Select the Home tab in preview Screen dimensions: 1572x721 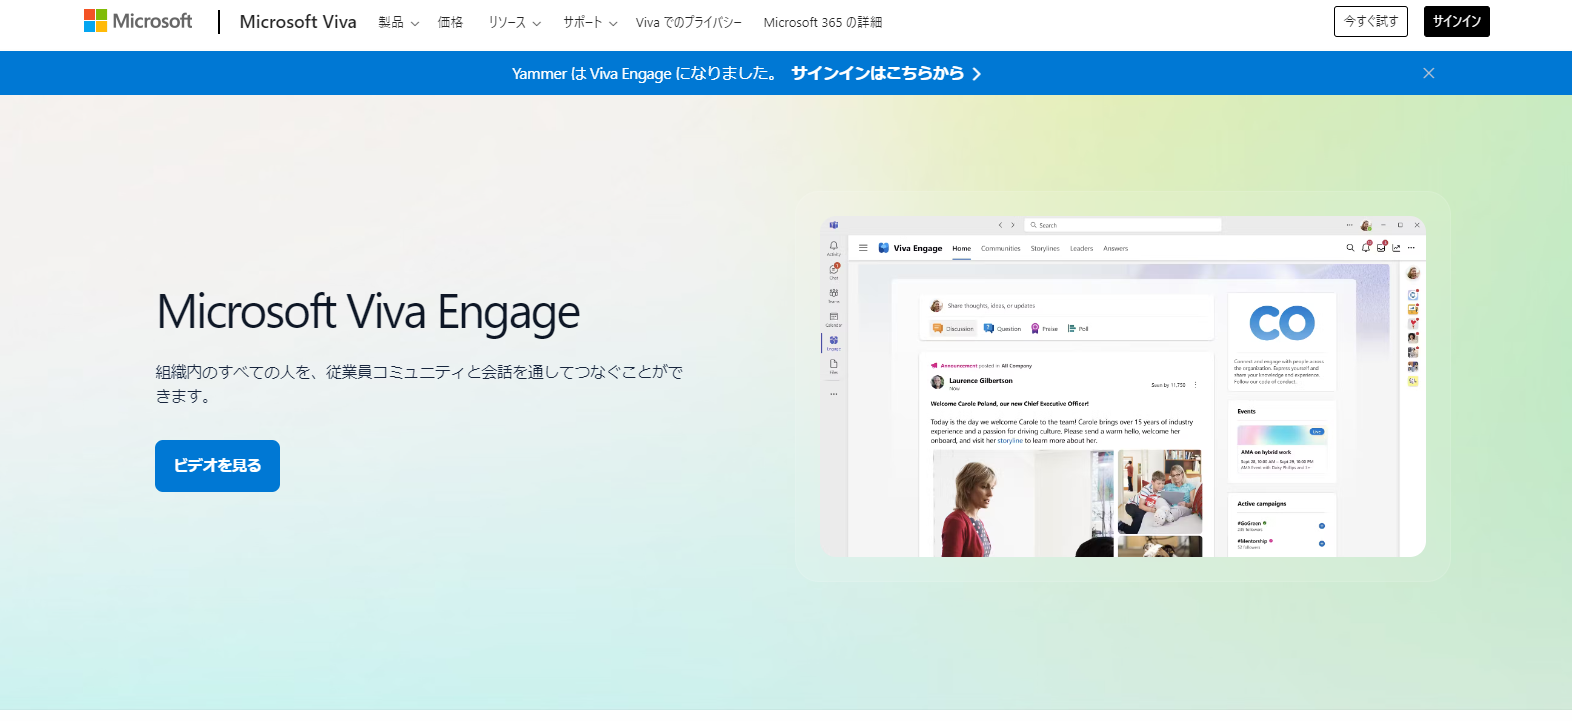pyautogui.click(x=962, y=249)
